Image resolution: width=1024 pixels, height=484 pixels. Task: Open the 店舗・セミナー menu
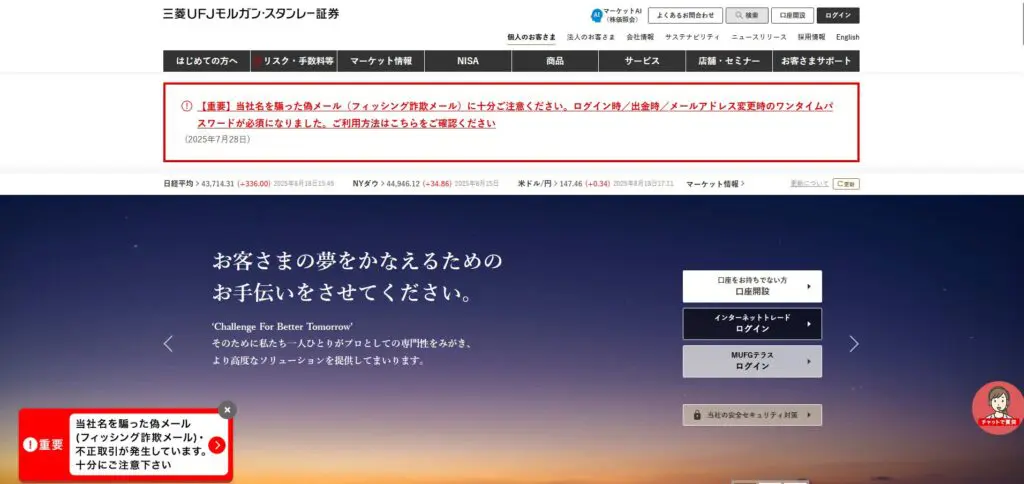point(729,61)
